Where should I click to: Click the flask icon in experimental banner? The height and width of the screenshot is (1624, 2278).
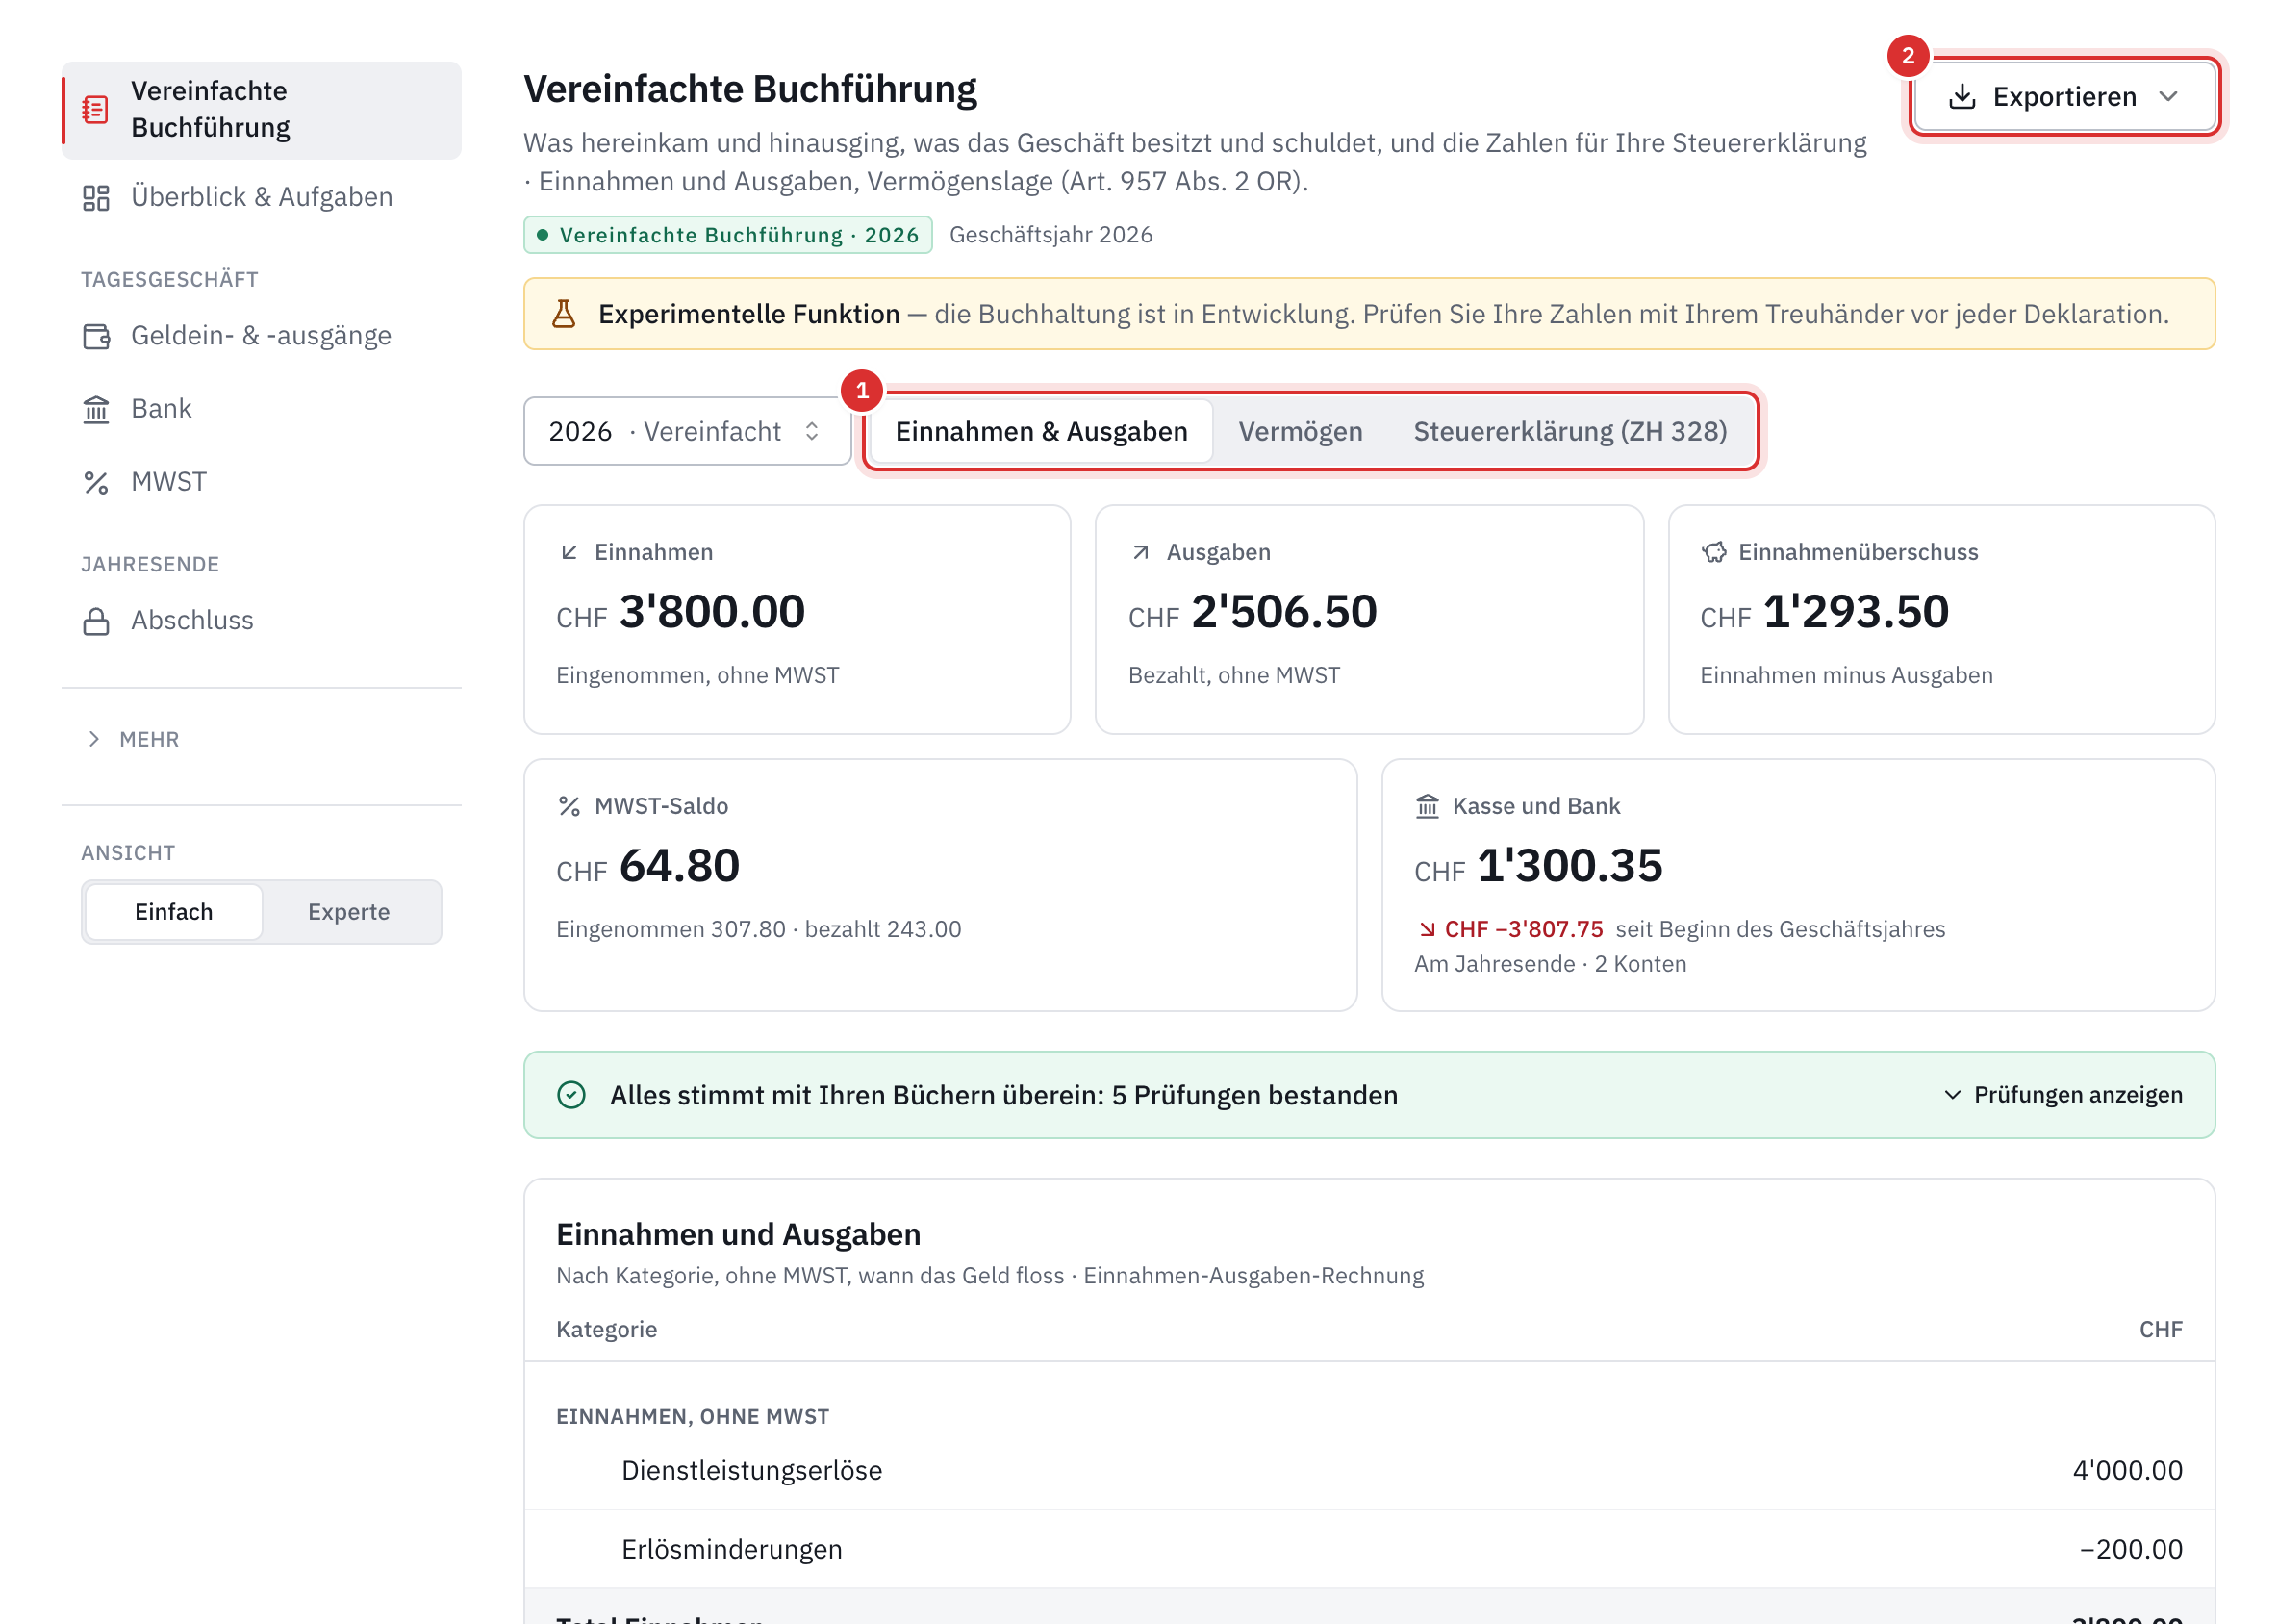coord(564,314)
